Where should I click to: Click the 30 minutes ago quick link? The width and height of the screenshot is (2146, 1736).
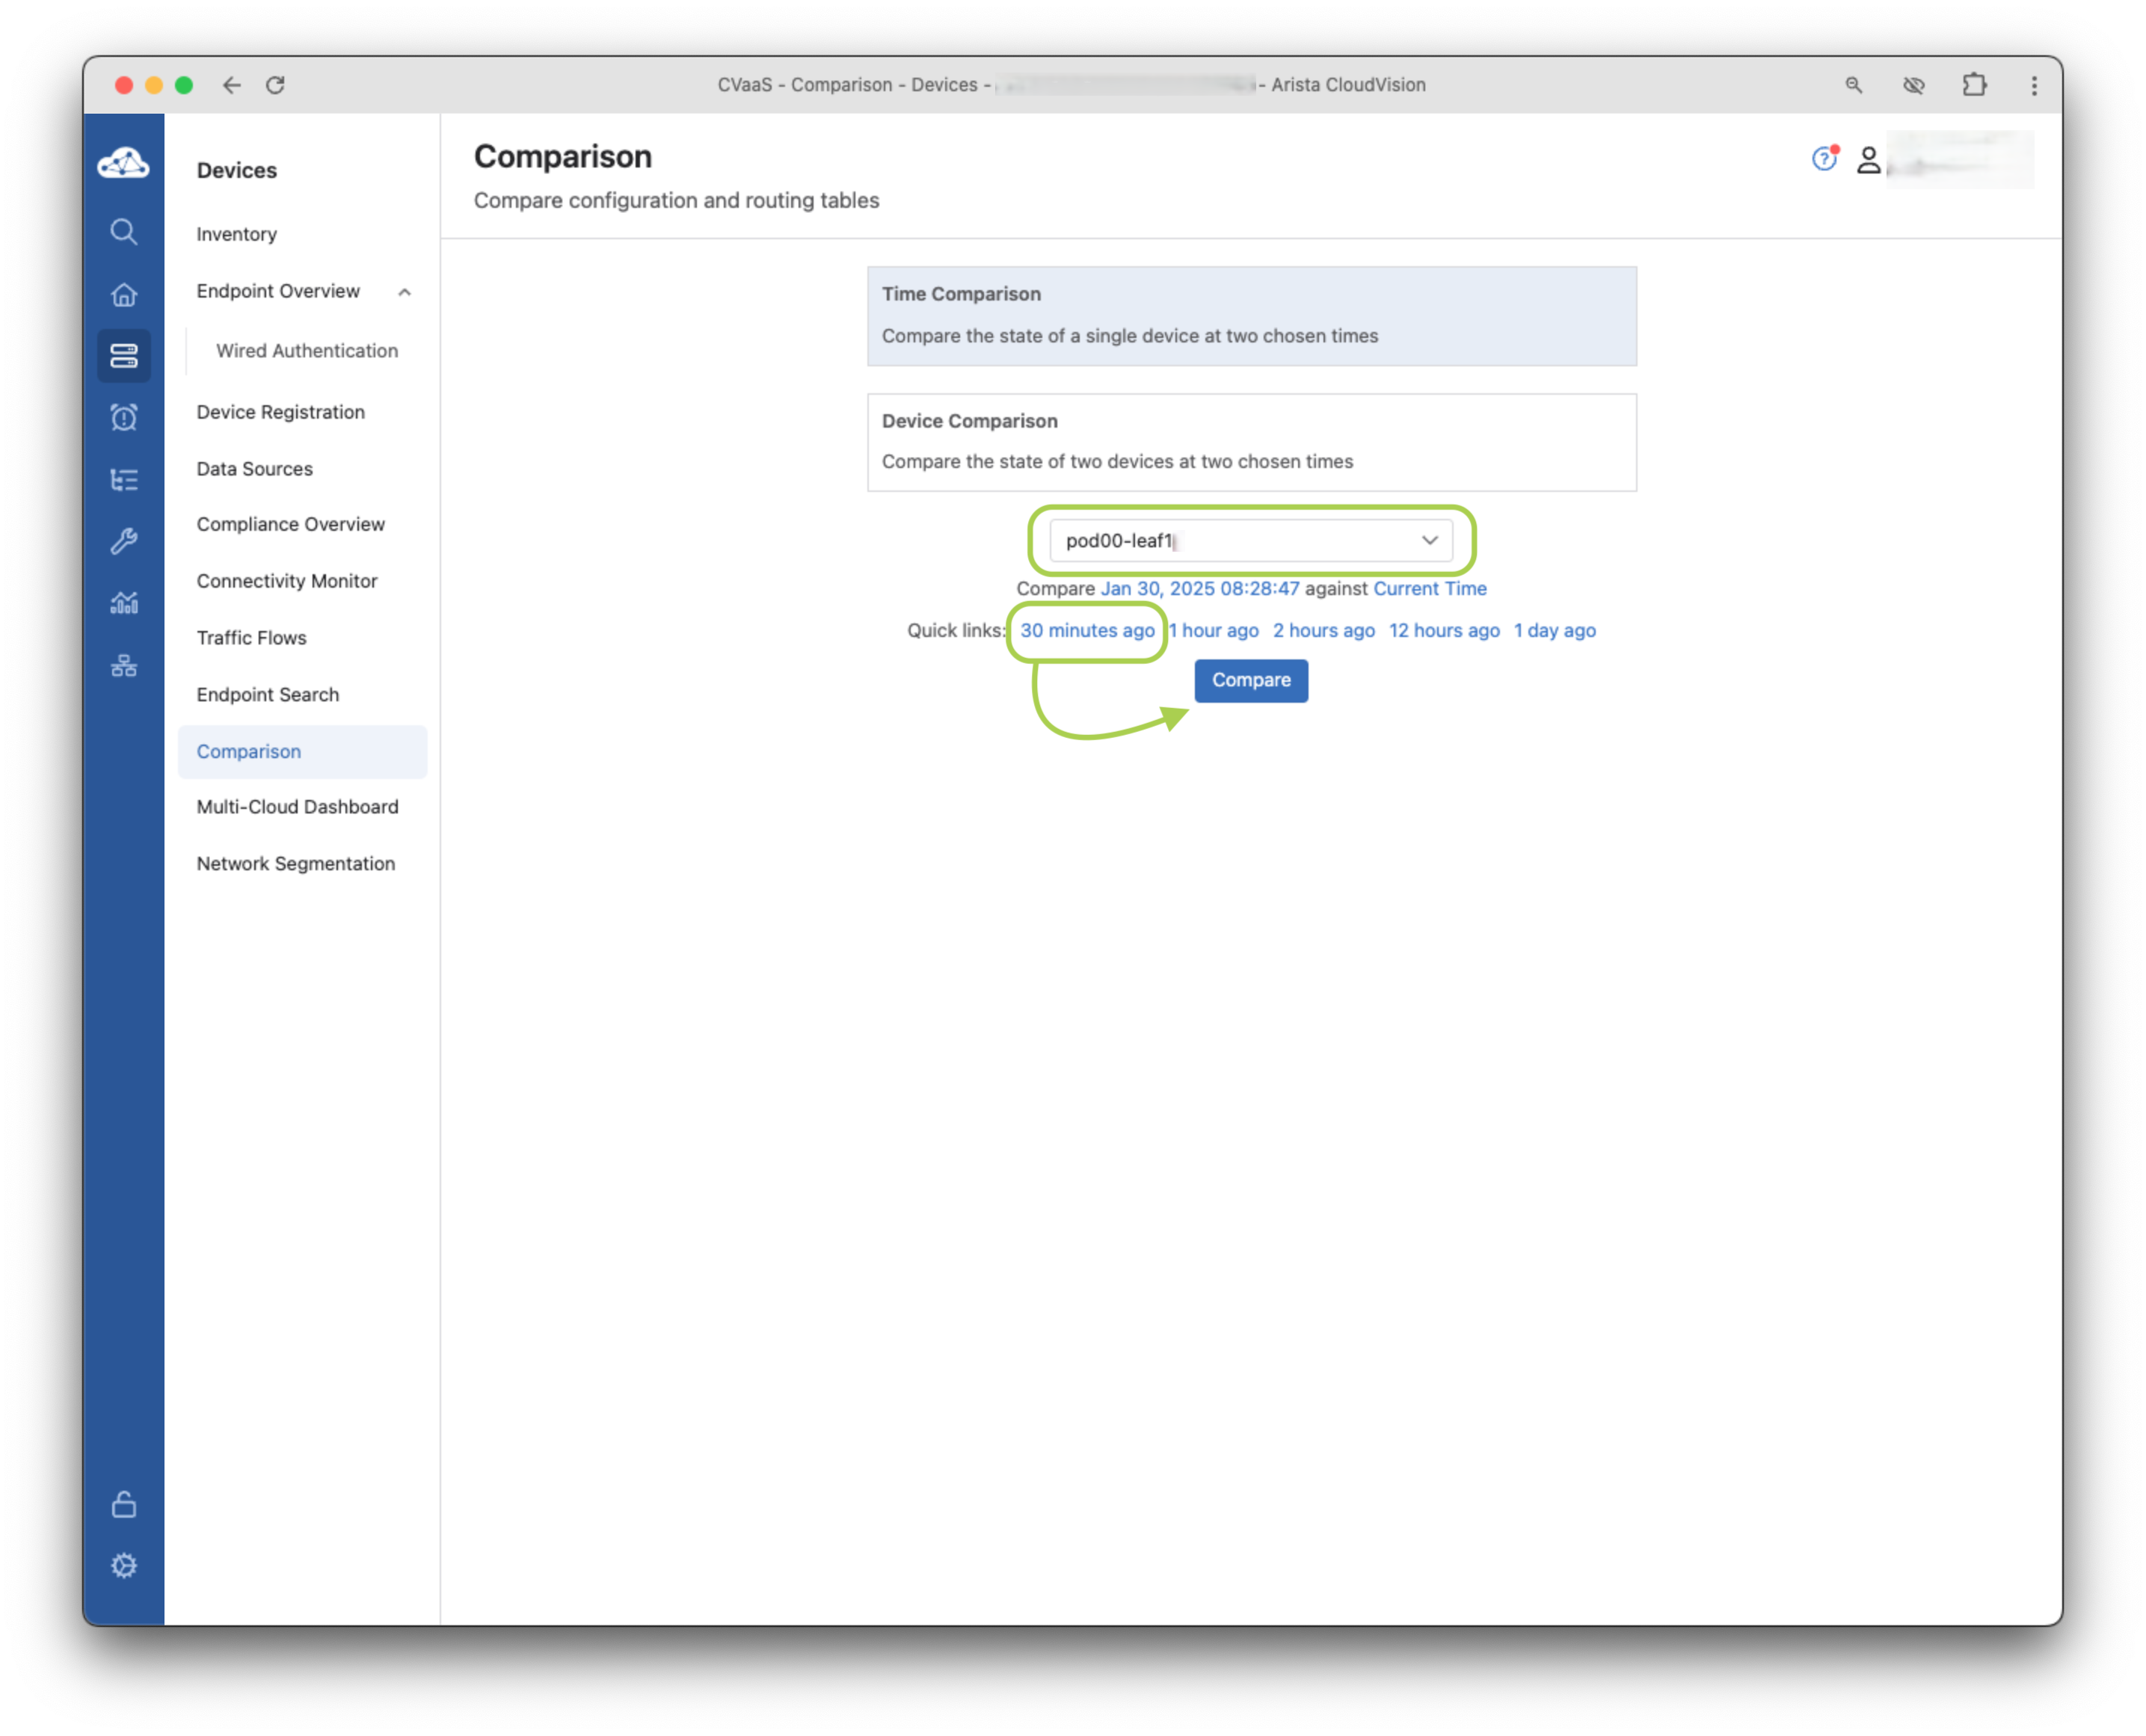point(1086,630)
